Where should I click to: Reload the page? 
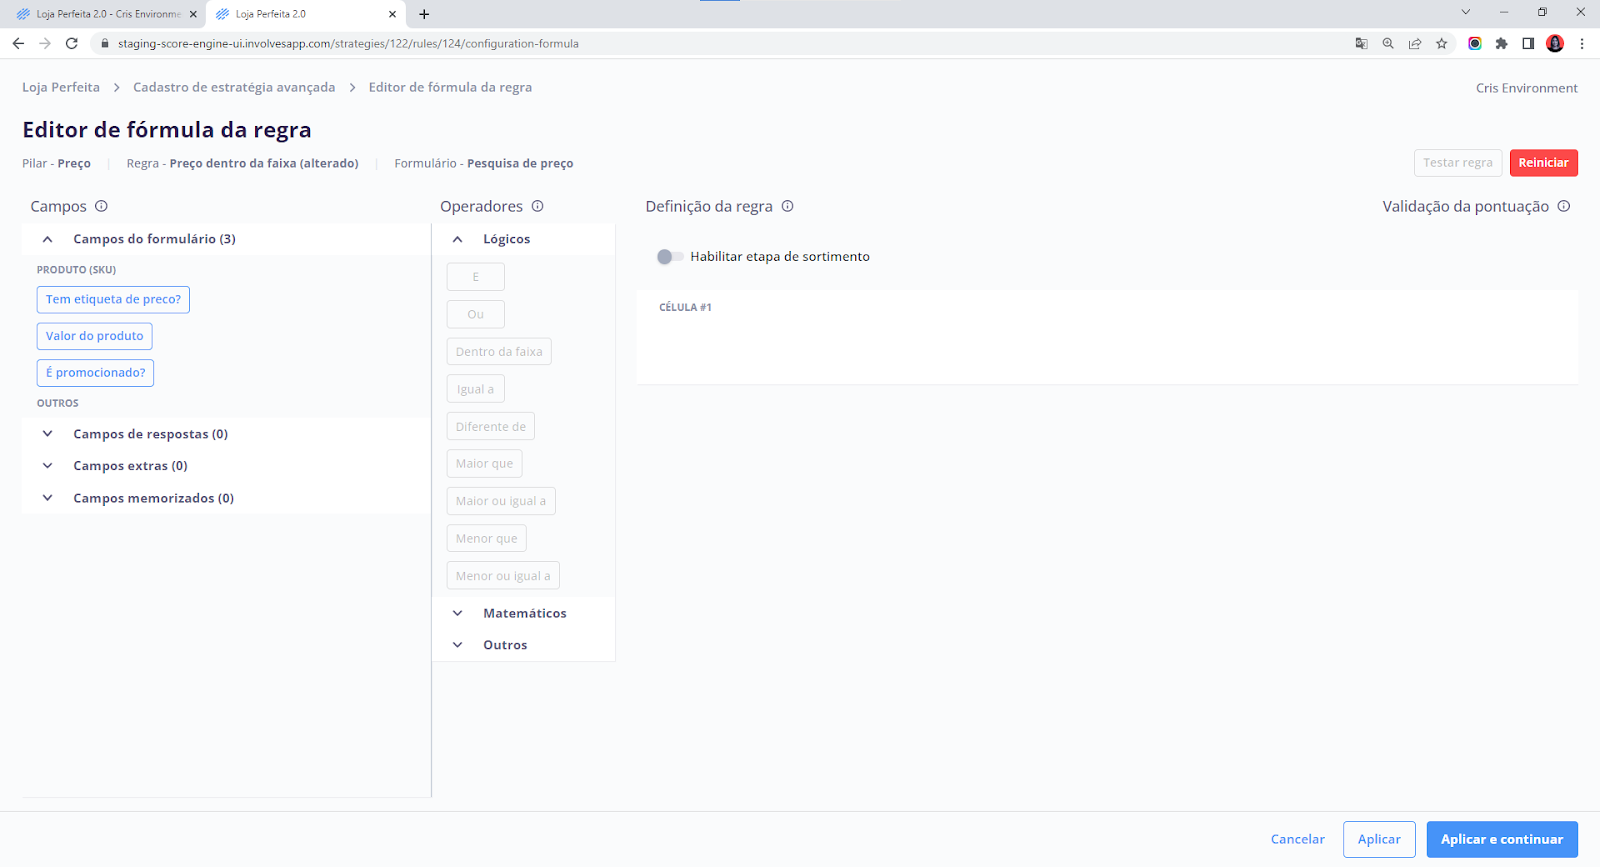(x=71, y=43)
